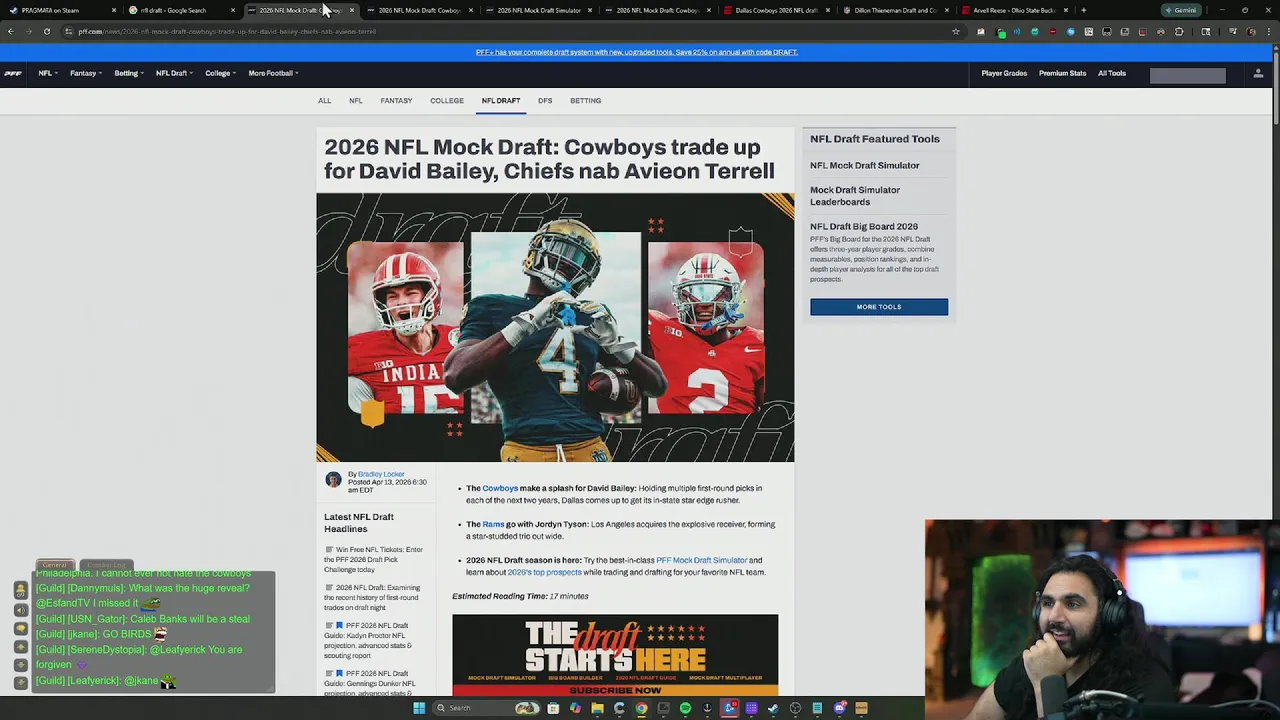Click the speech bubble chat icon in overlay

[x=20, y=628]
